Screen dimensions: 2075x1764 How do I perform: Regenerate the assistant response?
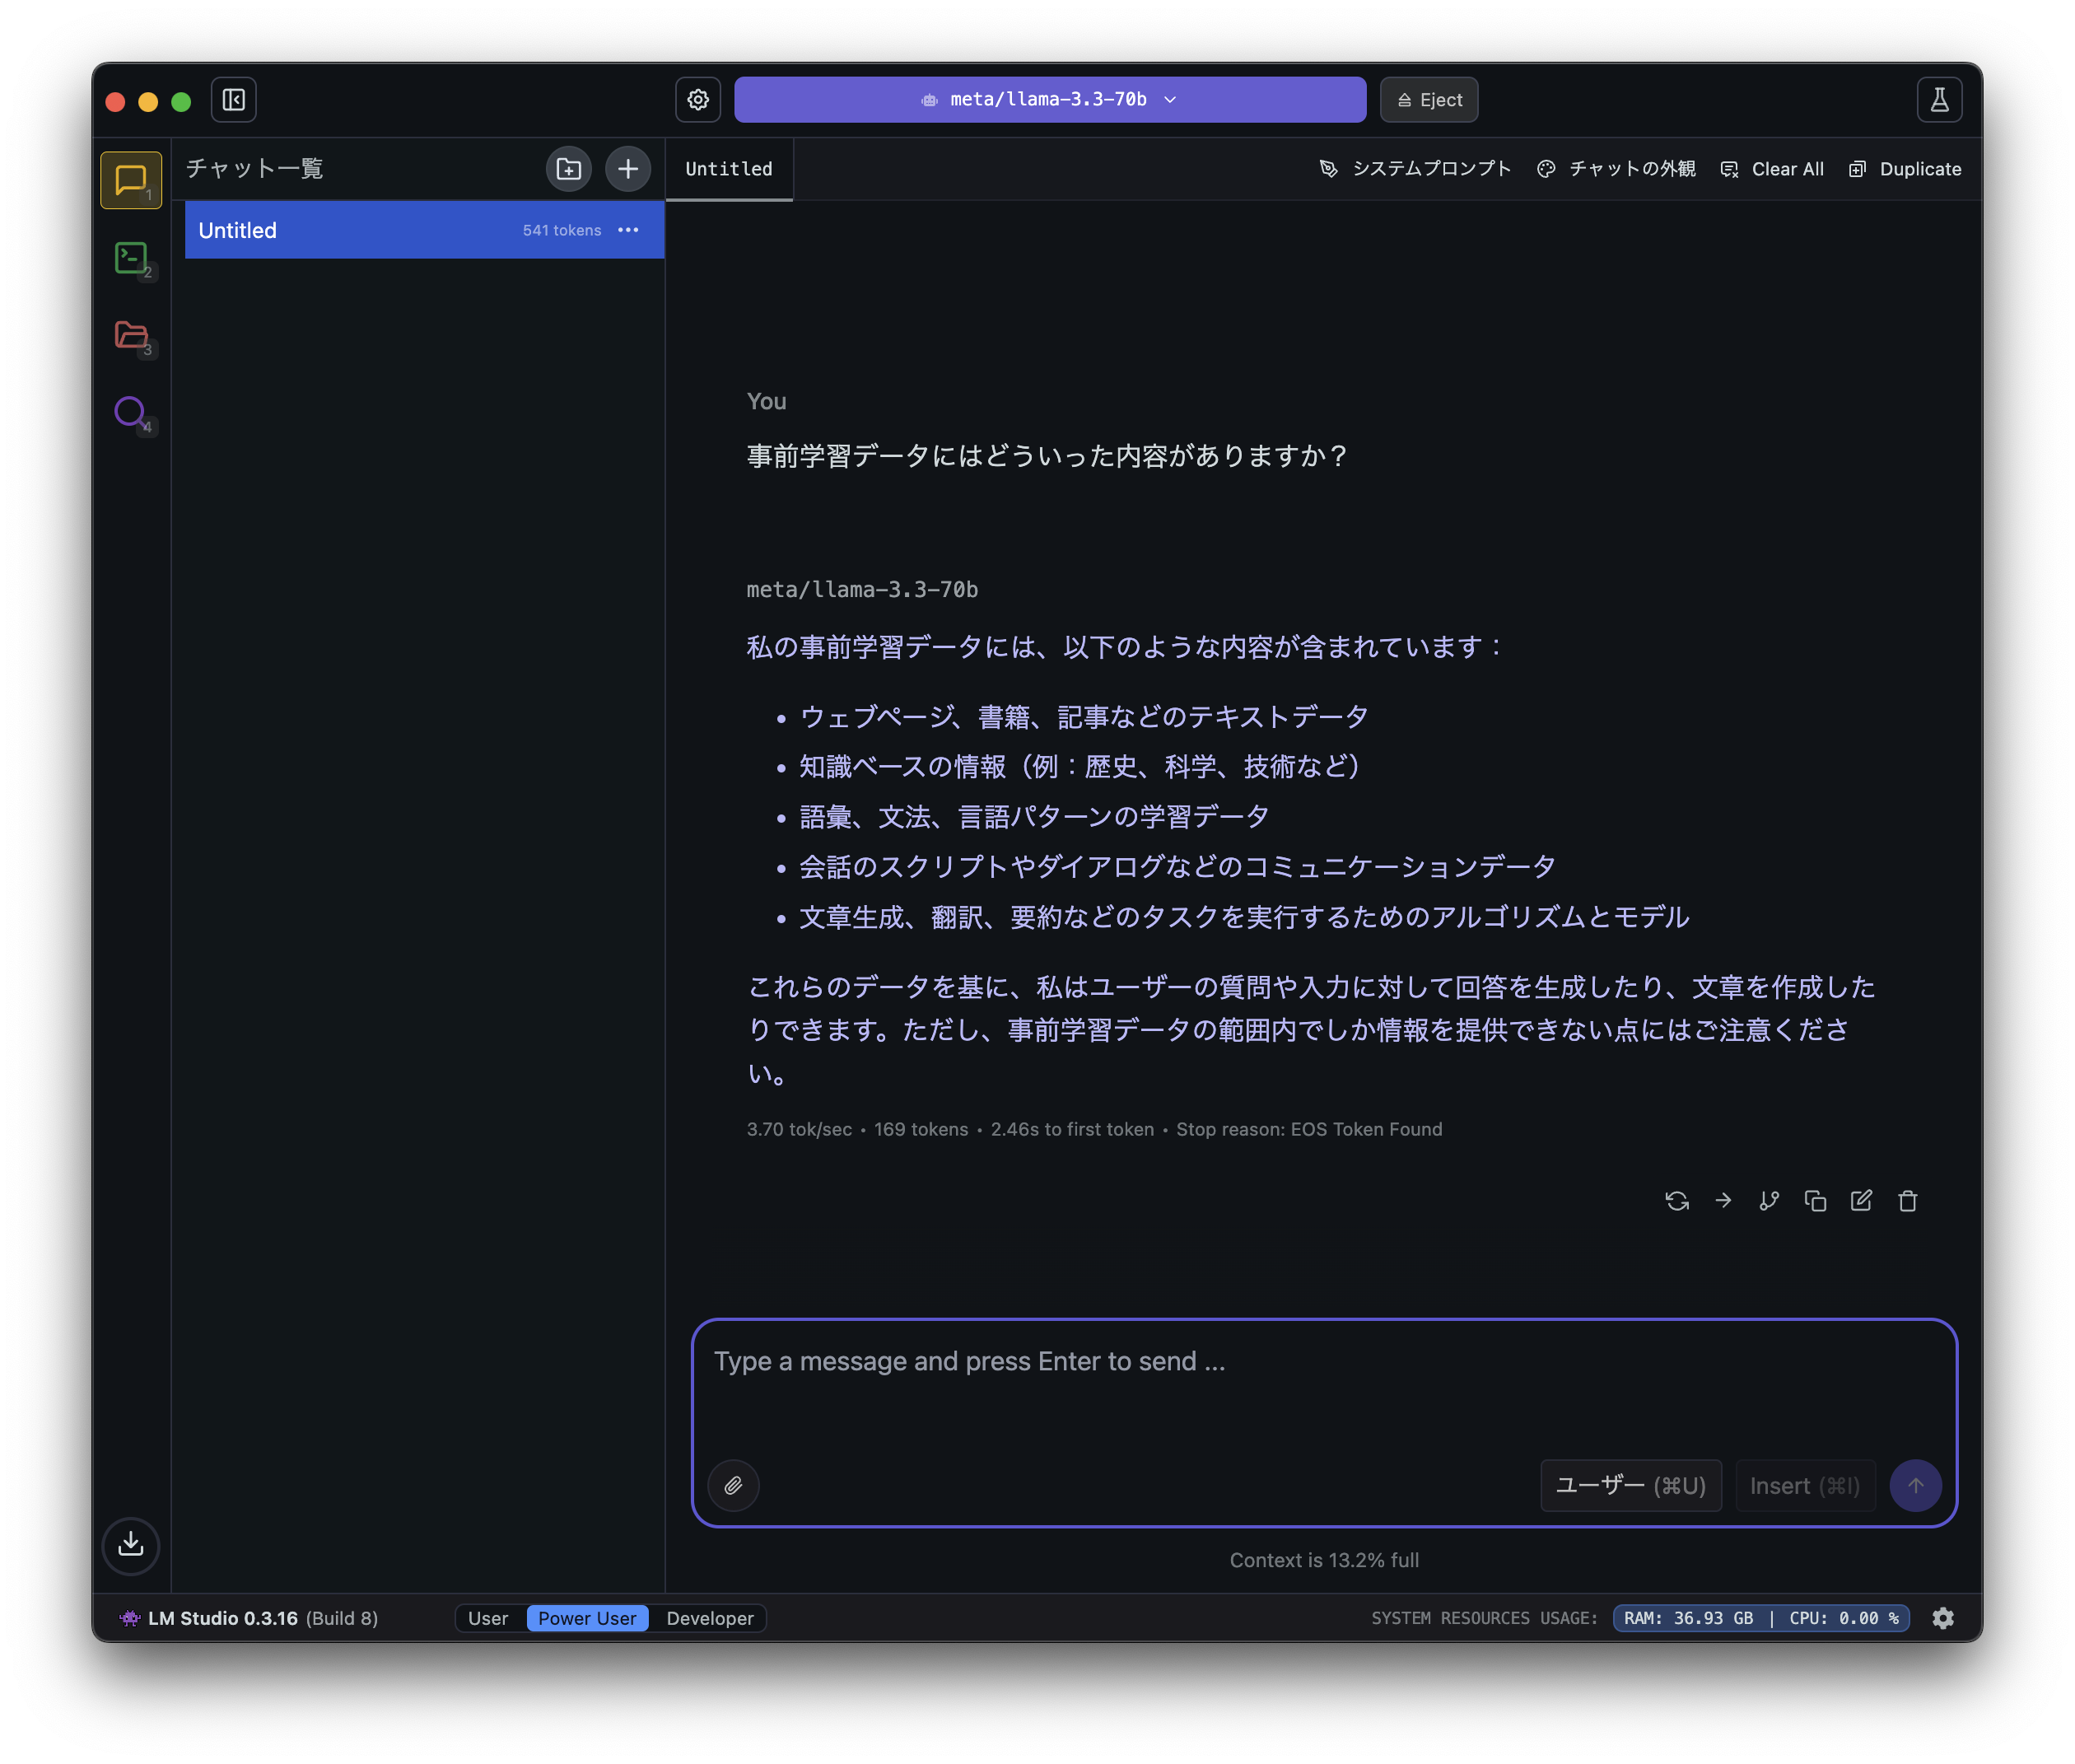1677,1200
